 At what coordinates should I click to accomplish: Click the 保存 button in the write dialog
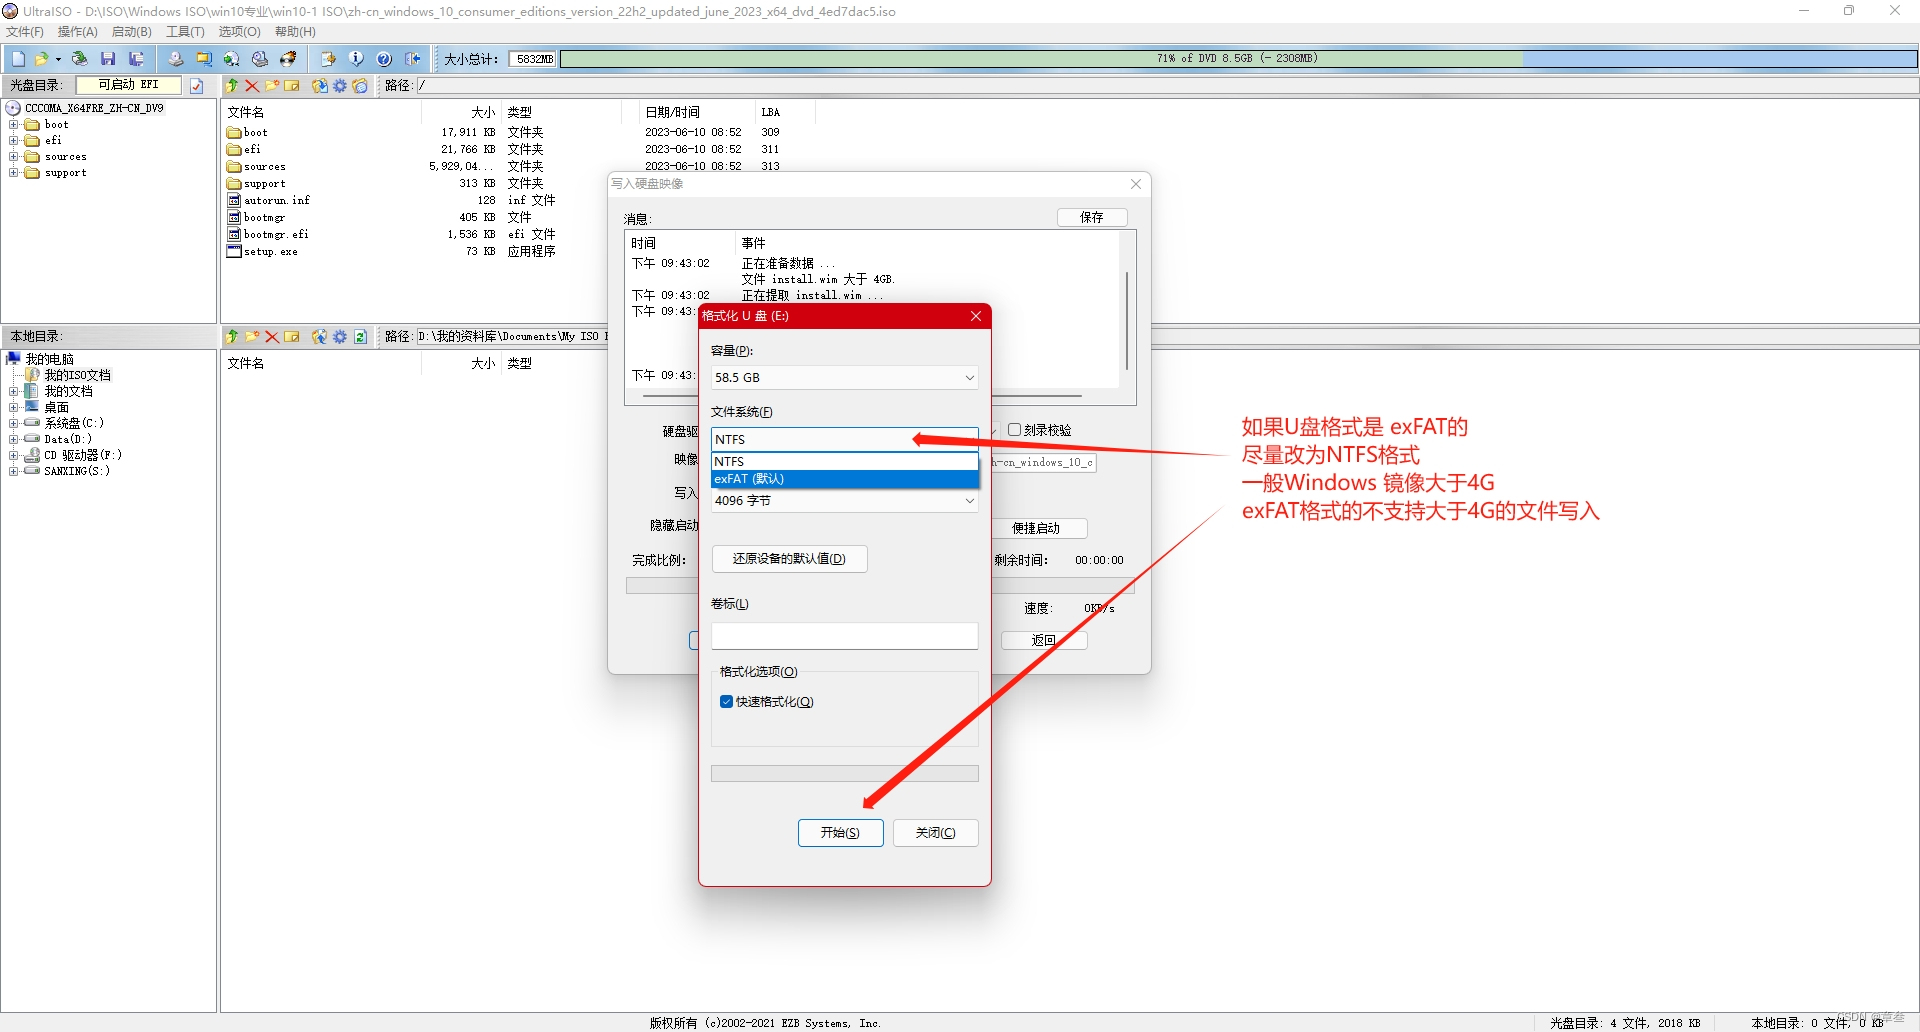[1091, 217]
